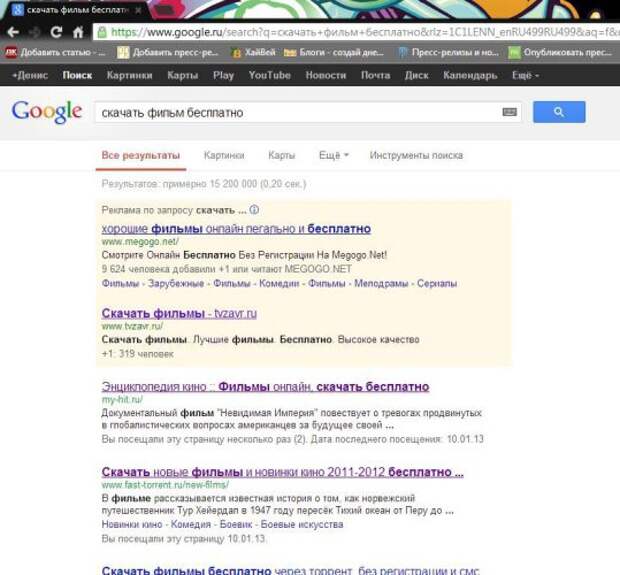
Task: Open the bookmark 'Добавить статью'
Action: 55,52
